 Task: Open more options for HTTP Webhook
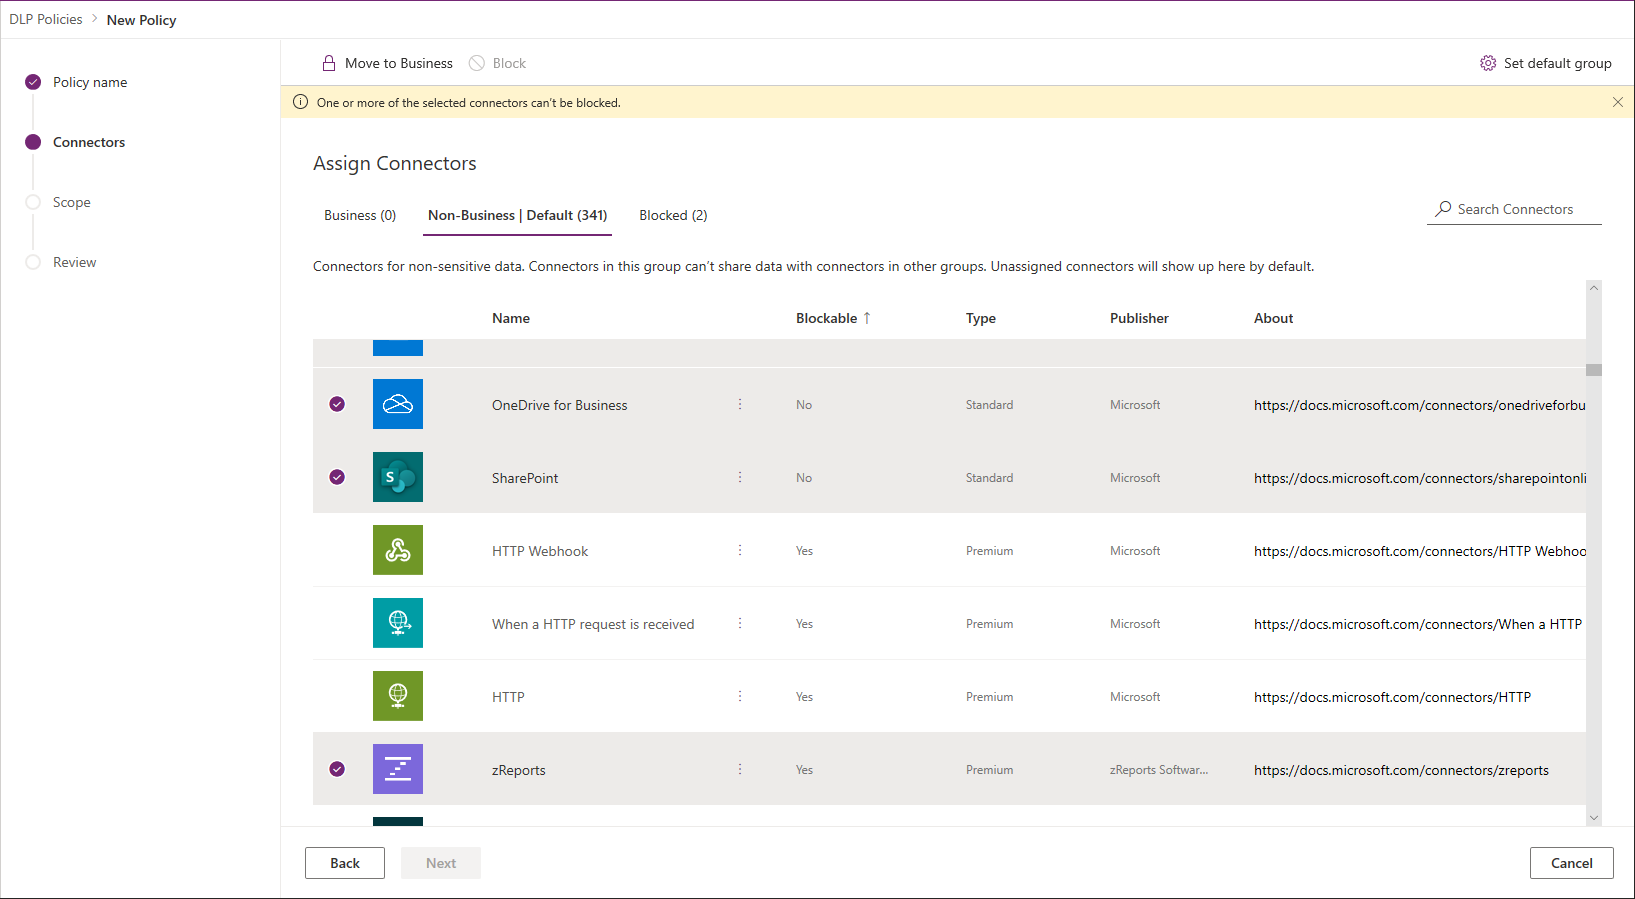point(740,550)
